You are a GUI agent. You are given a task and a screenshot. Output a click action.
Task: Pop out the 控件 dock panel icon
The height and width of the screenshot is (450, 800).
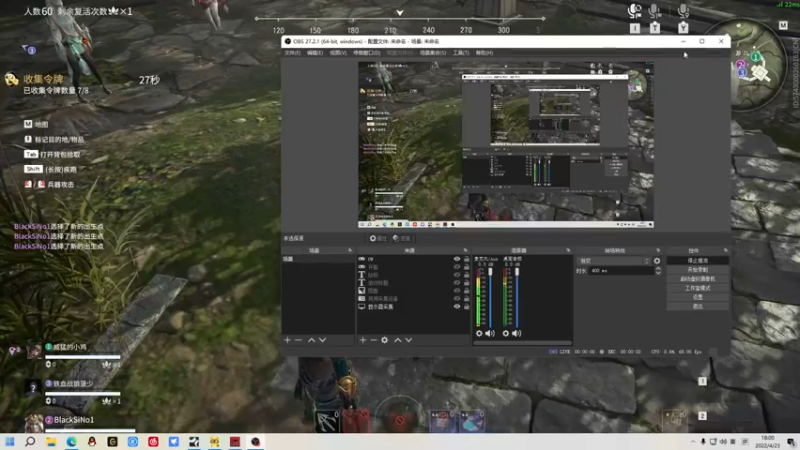[x=726, y=251]
